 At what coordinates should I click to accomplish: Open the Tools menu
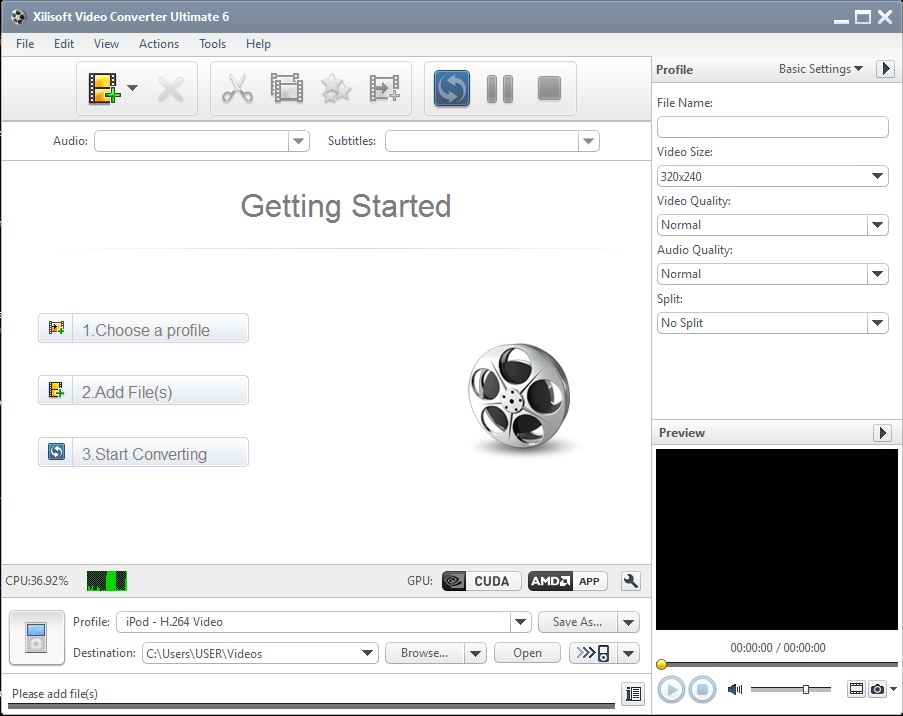211,44
